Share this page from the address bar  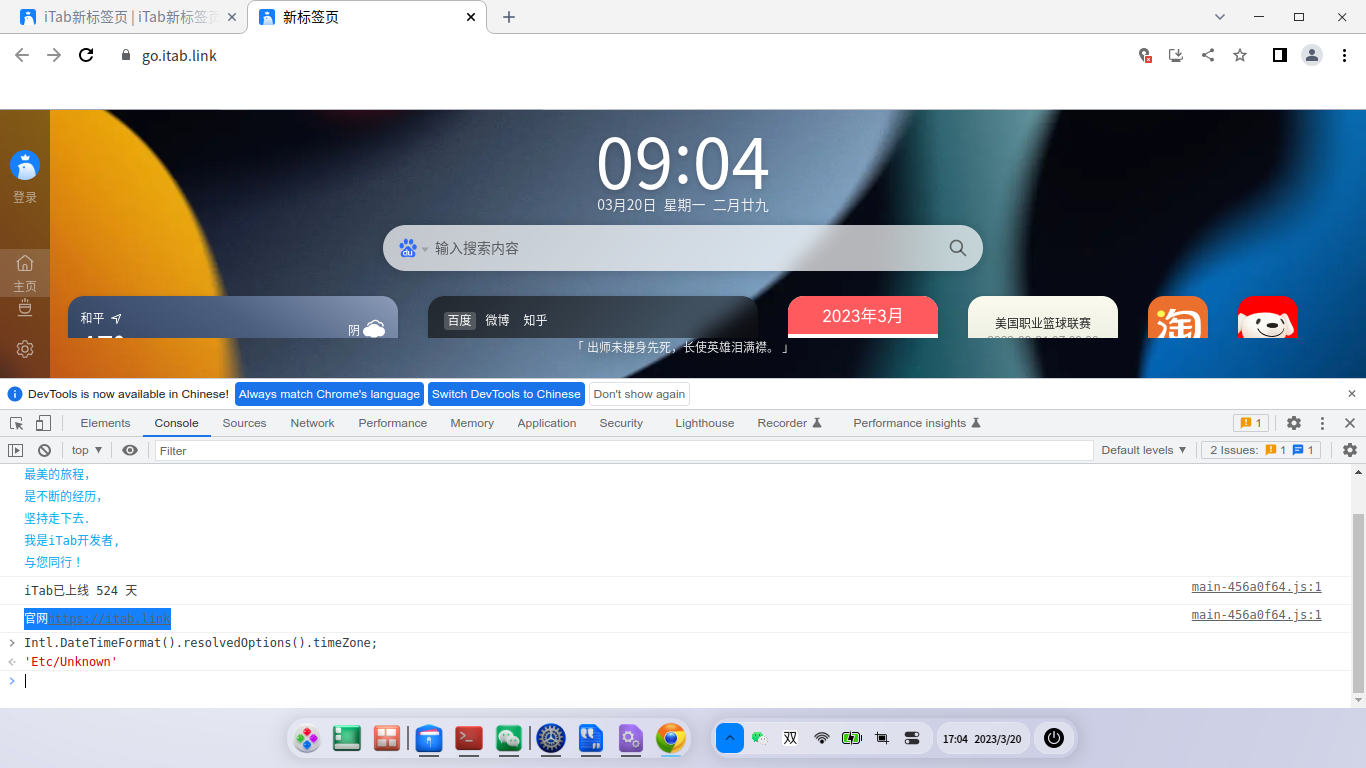coord(1208,55)
